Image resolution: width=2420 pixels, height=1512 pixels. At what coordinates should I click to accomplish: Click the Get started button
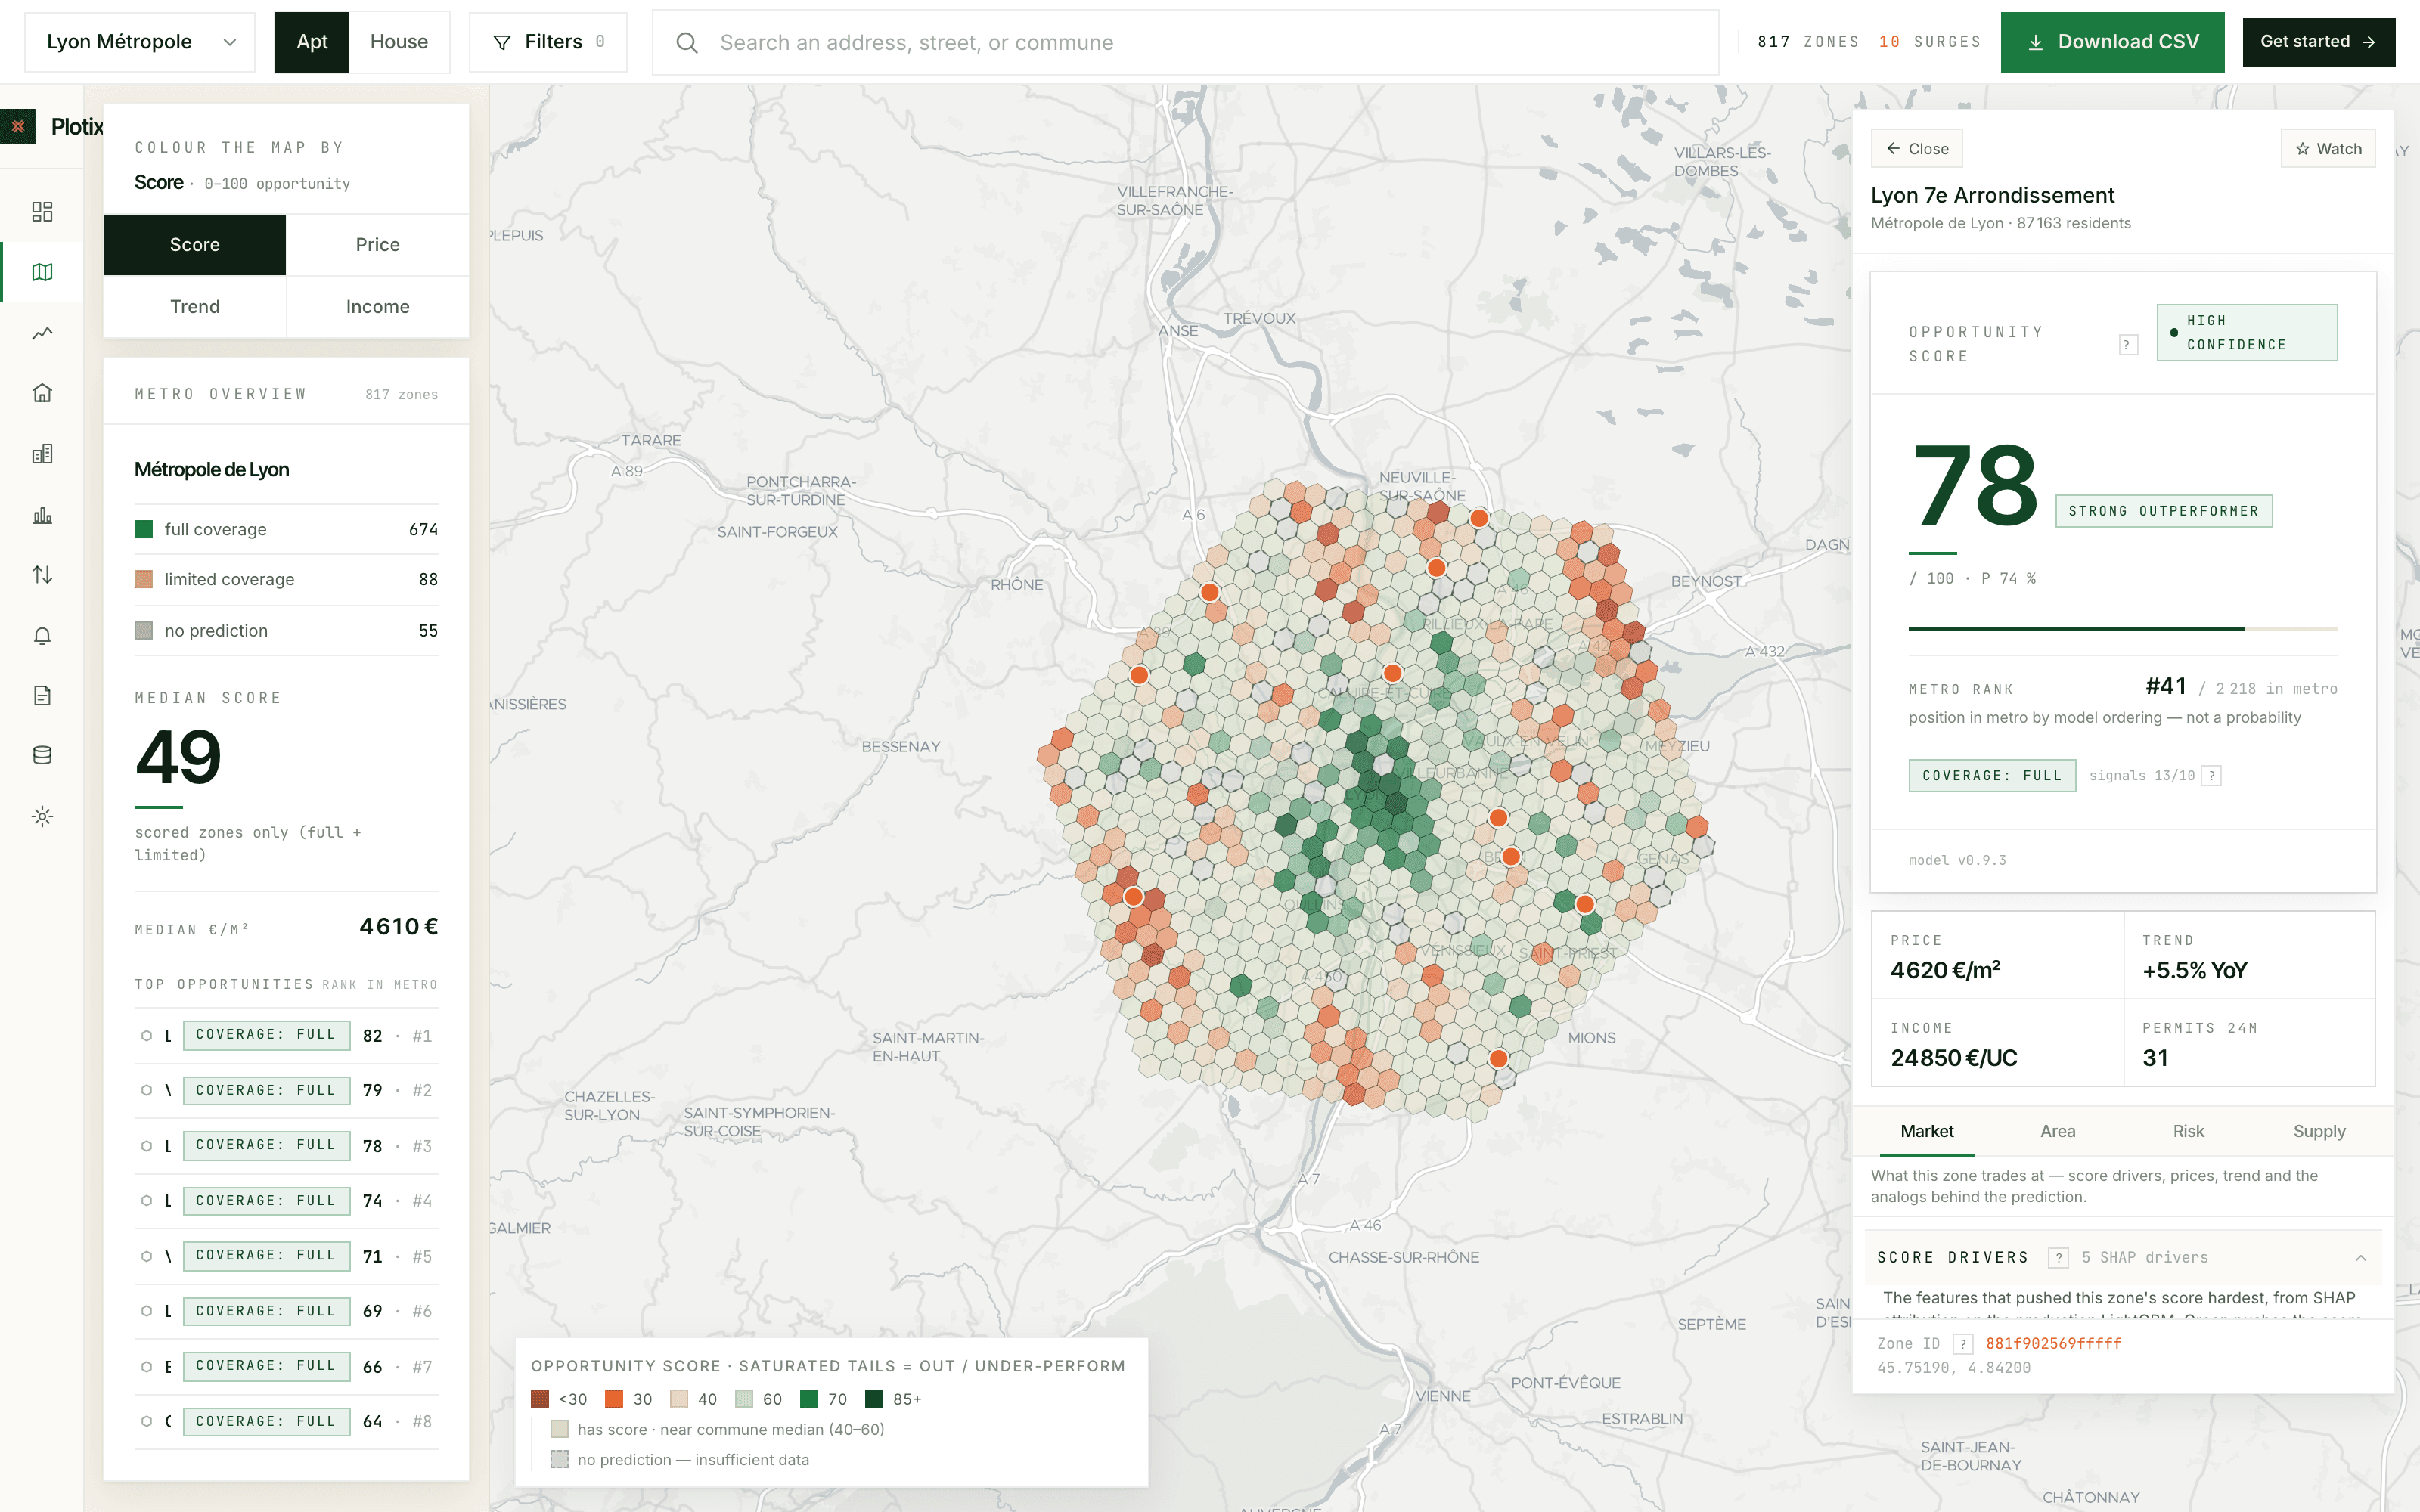(x=2318, y=42)
